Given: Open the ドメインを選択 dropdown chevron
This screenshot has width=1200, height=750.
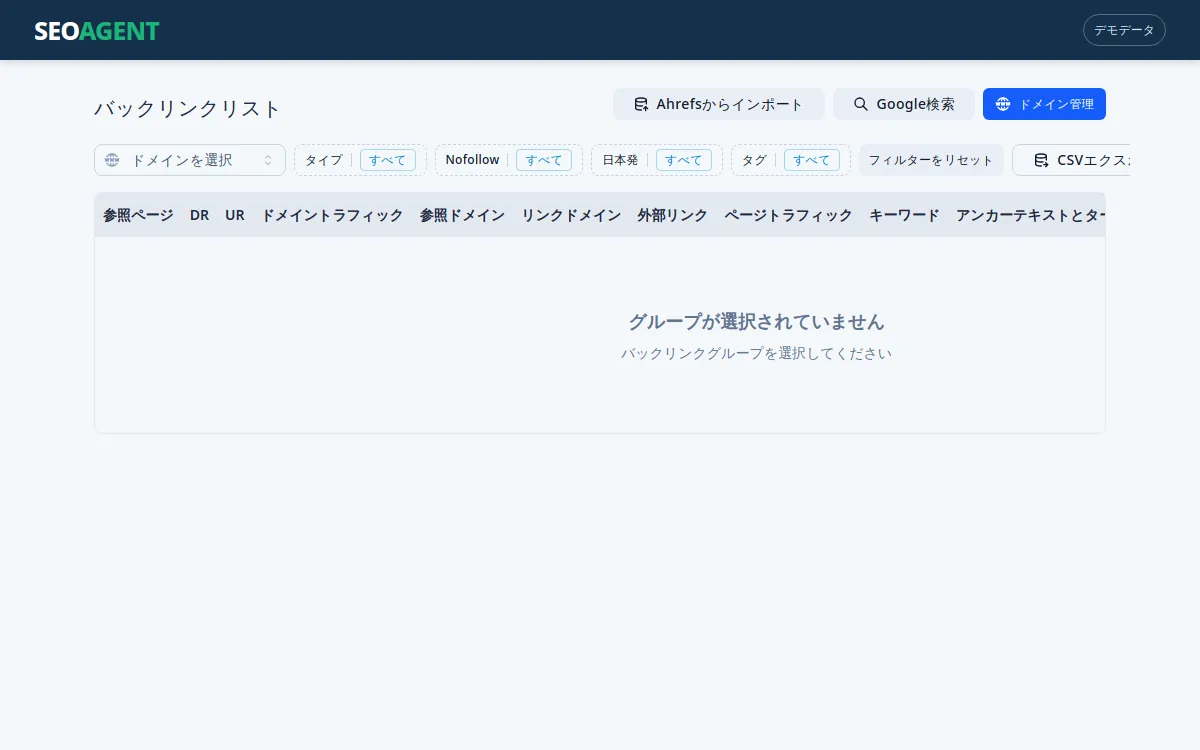Looking at the screenshot, I should tap(268, 160).
